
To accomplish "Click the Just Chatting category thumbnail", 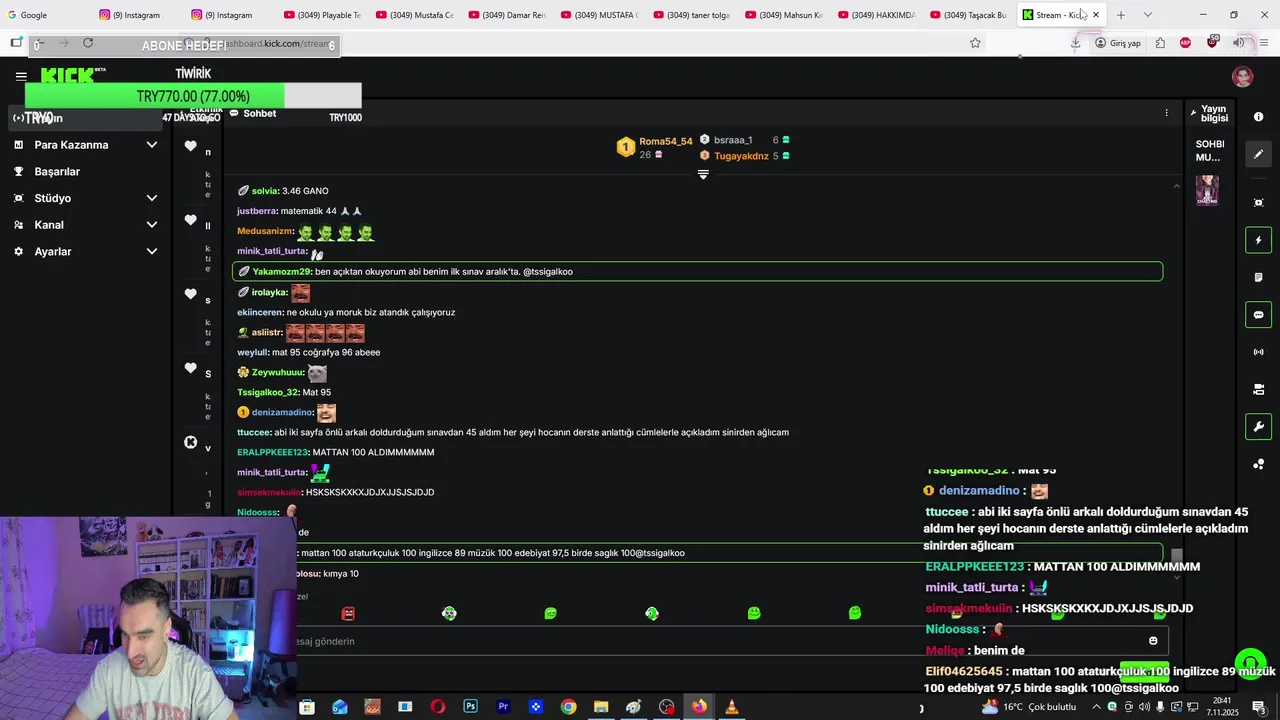I will [1207, 190].
